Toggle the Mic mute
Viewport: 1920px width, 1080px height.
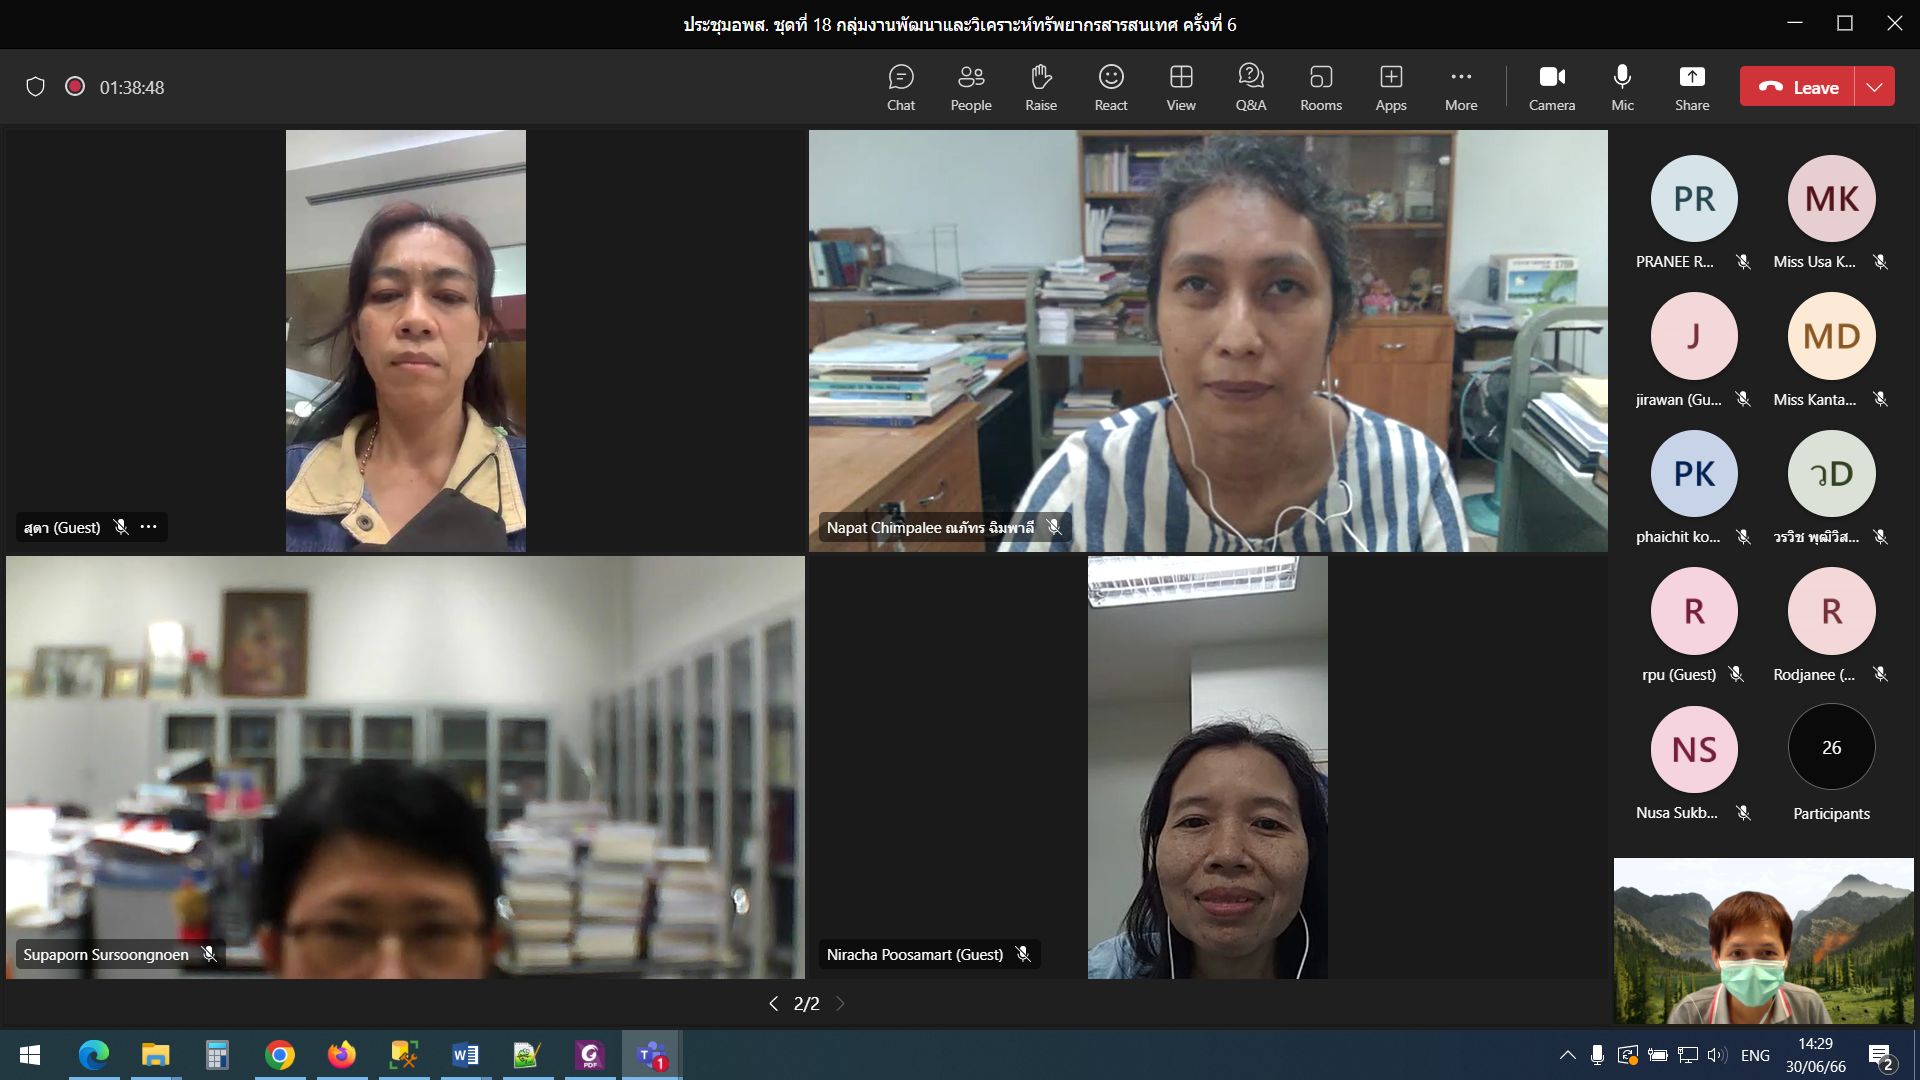tap(1622, 87)
